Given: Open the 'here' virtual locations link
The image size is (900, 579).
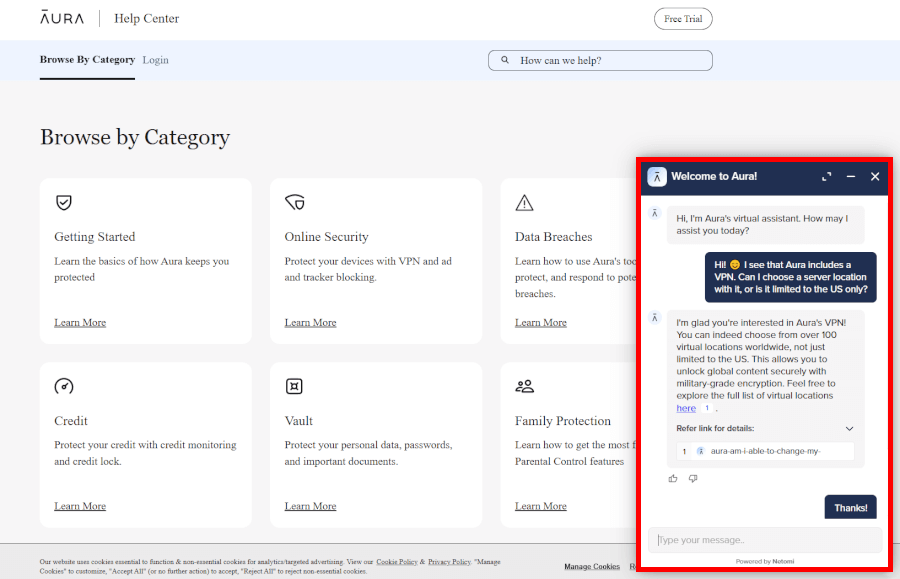Looking at the screenshot, I should click(686, 408).
